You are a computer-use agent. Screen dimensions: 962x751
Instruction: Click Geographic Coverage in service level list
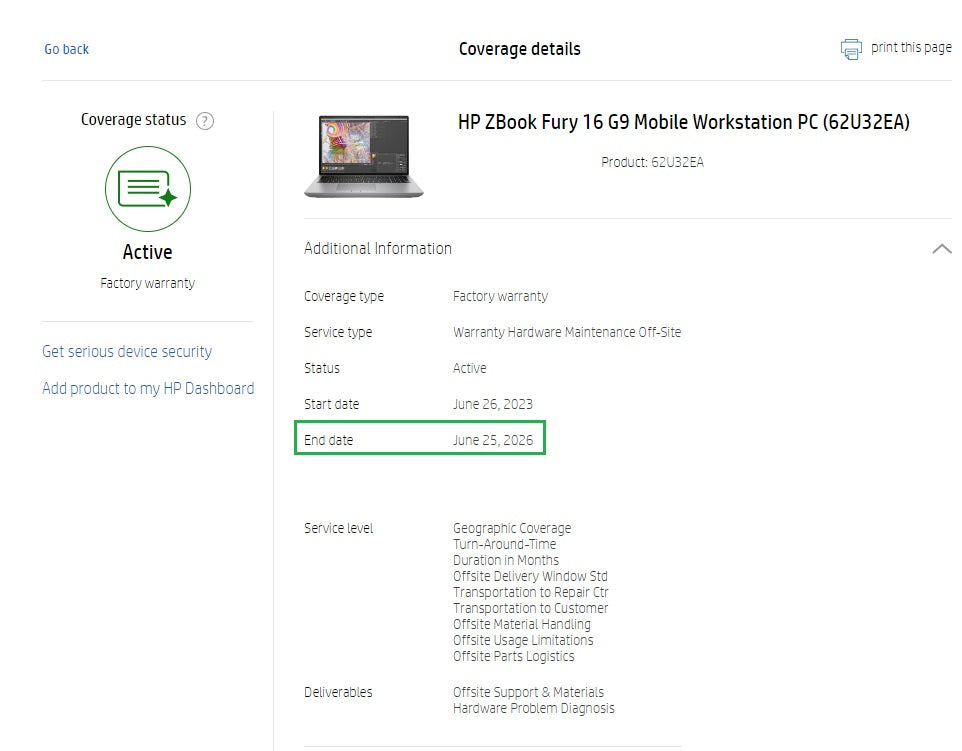coord(512,528)
